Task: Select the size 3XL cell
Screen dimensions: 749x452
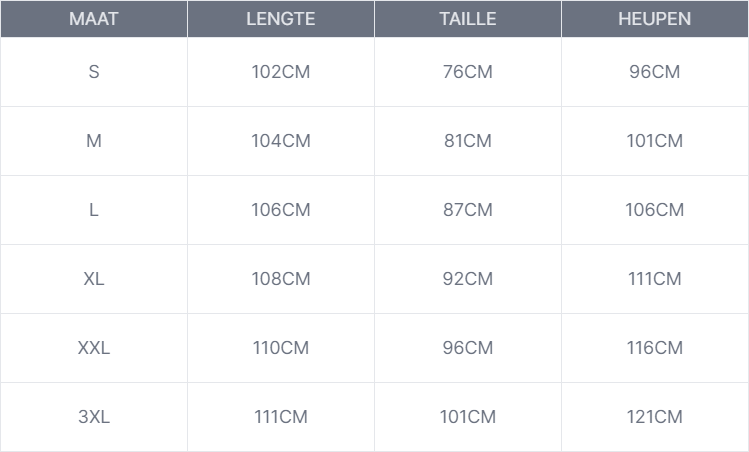Action: [94, 417]
